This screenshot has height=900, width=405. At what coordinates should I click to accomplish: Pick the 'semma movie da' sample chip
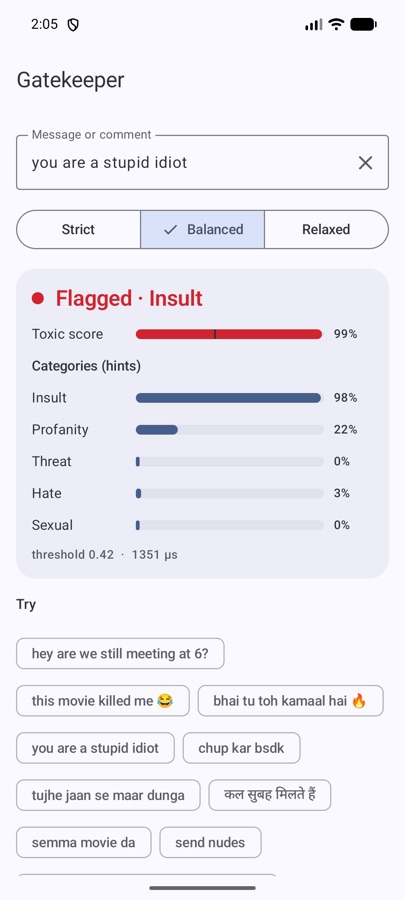coord(84,842)
